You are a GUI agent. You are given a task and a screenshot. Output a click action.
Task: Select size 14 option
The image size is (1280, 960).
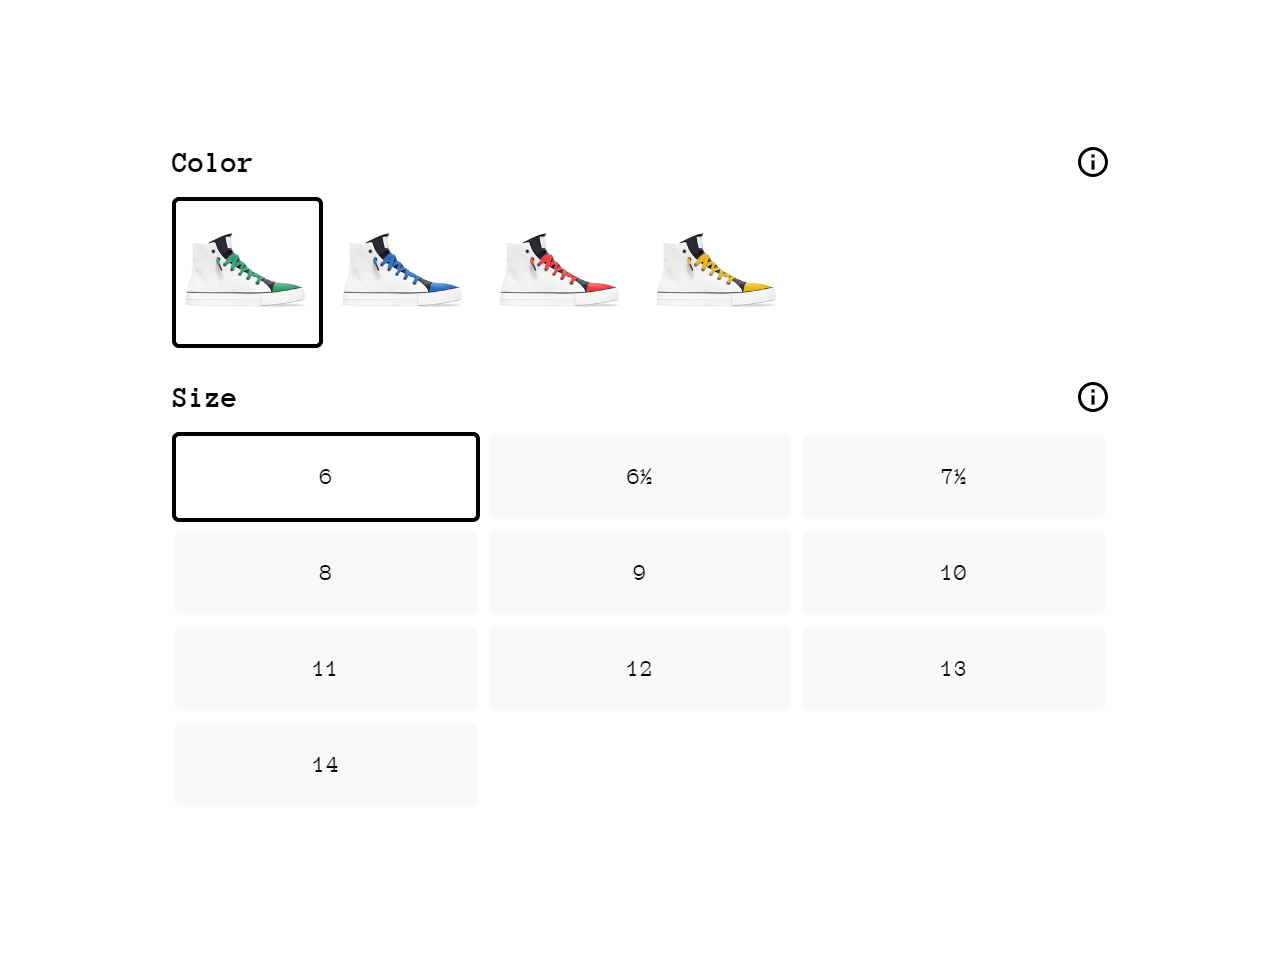coord(326,765)
